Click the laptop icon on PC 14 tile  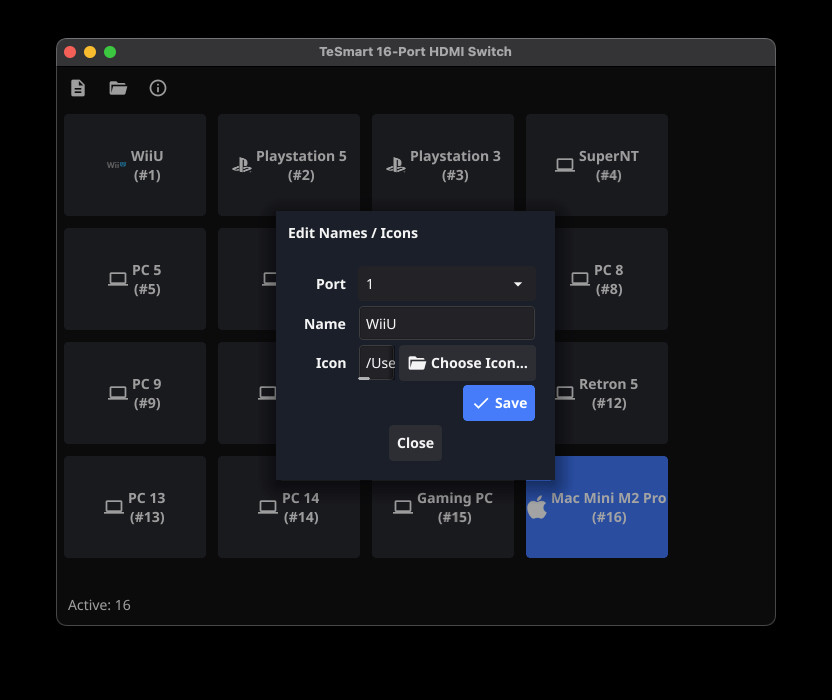(267, 507)
